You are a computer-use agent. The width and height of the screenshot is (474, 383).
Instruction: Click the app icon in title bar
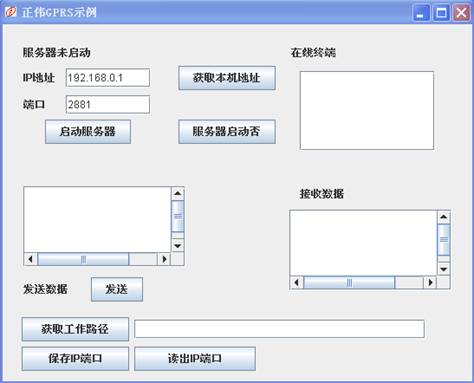(10, 12)
